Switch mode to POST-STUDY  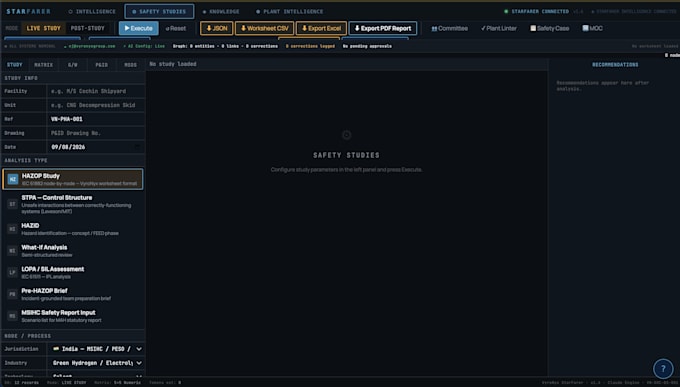pos(88,28)
